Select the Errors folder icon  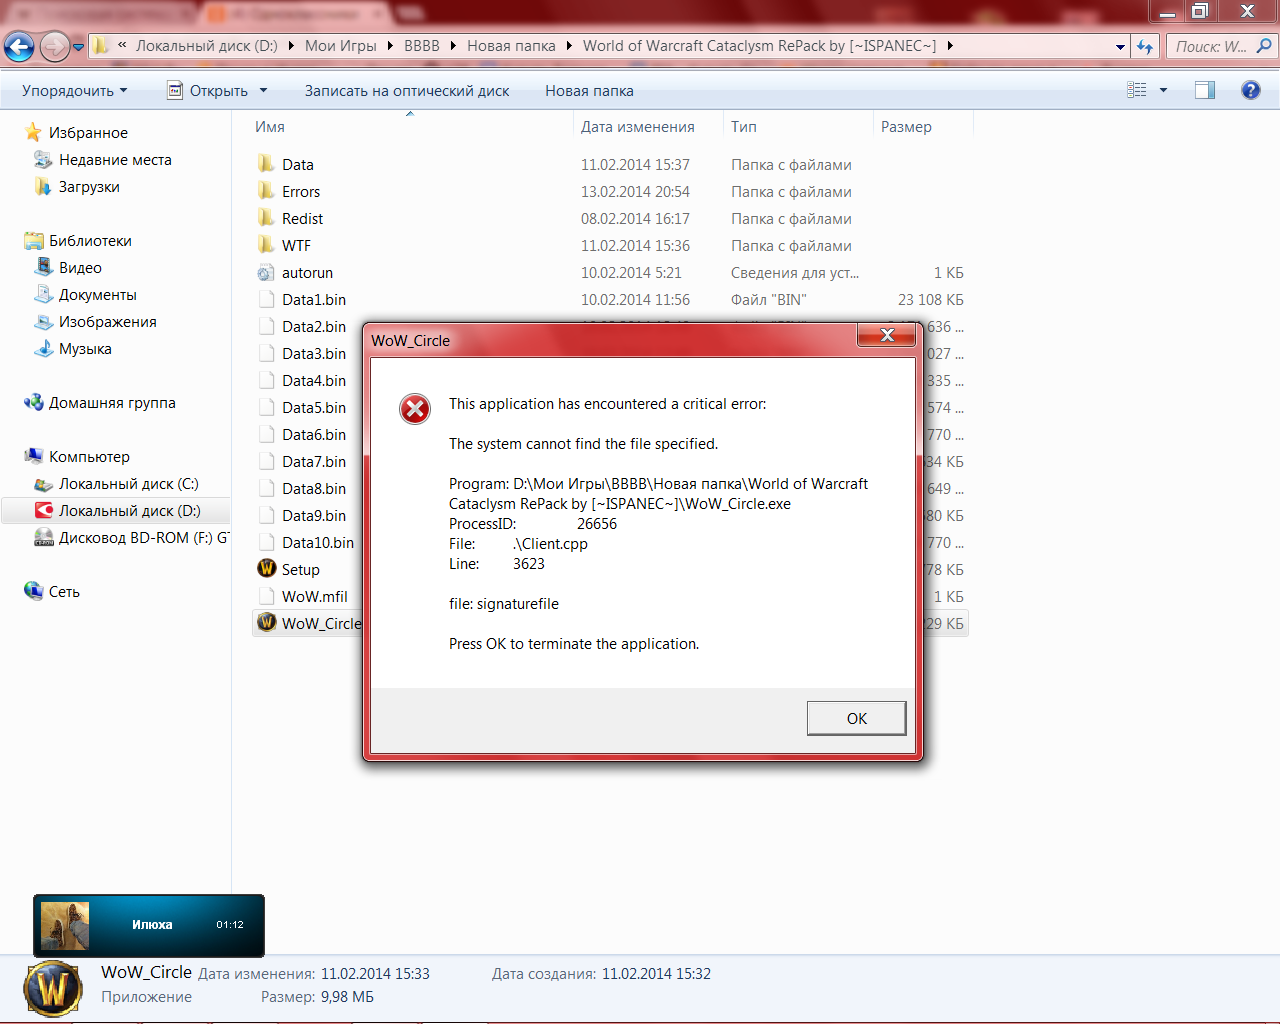266,191
